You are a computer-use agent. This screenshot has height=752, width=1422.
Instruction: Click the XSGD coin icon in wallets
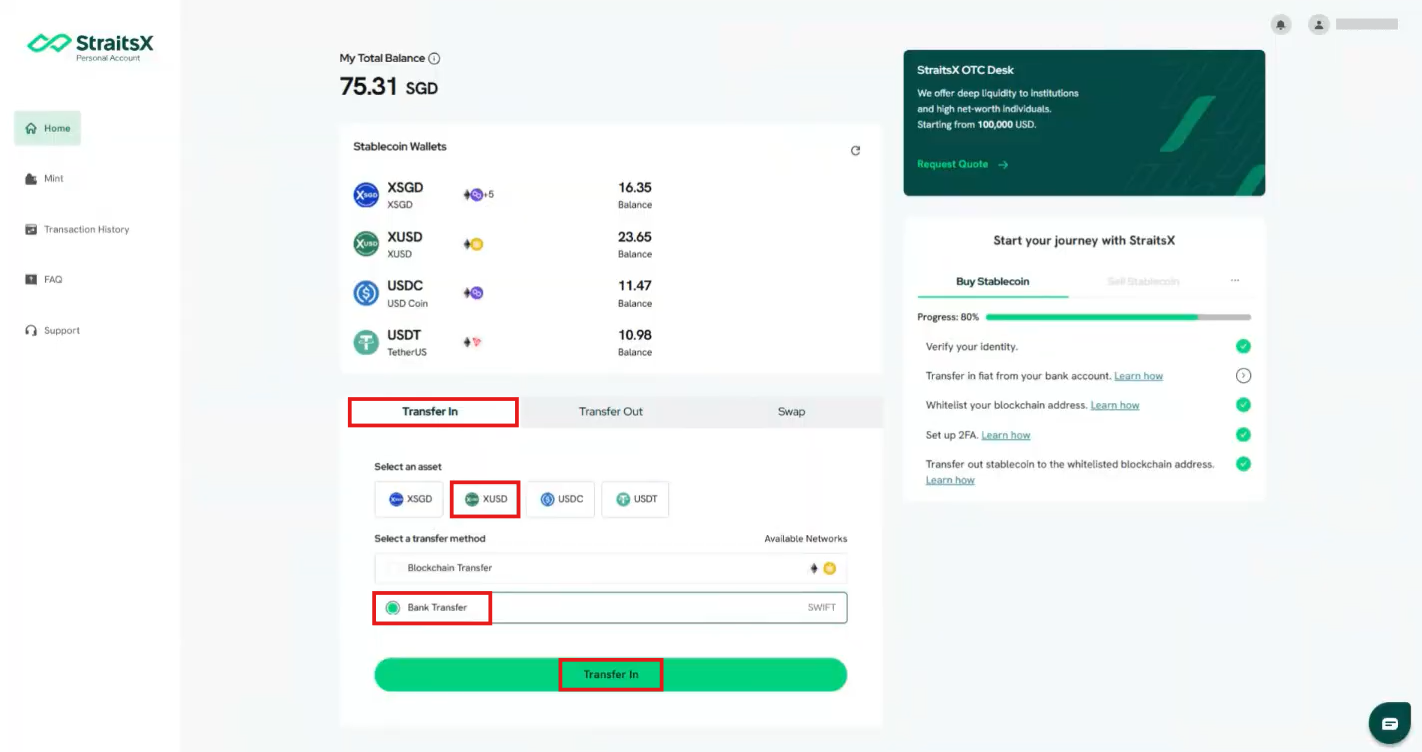366,195
